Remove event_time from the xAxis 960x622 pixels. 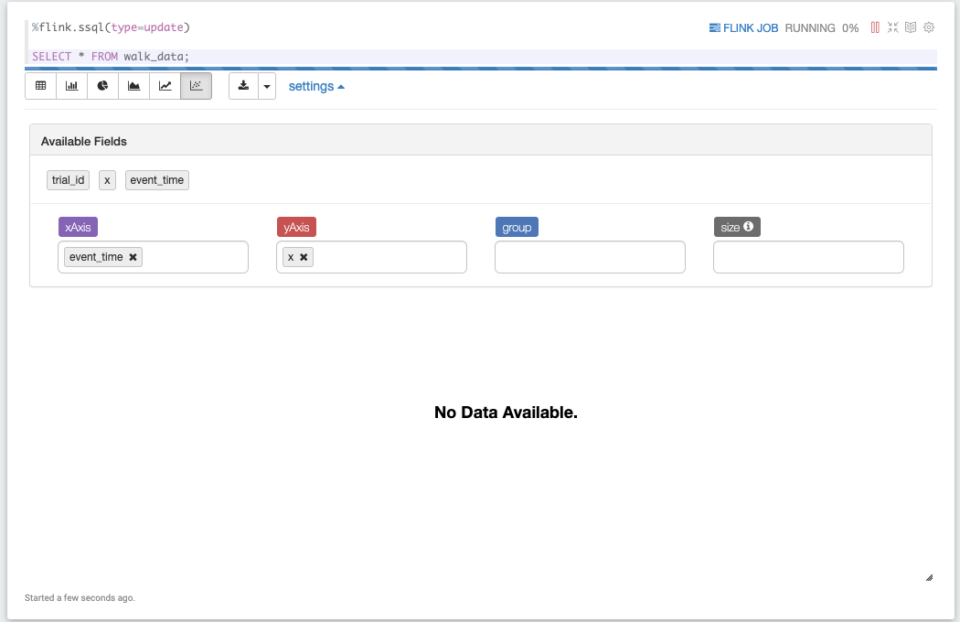(134, 256)
